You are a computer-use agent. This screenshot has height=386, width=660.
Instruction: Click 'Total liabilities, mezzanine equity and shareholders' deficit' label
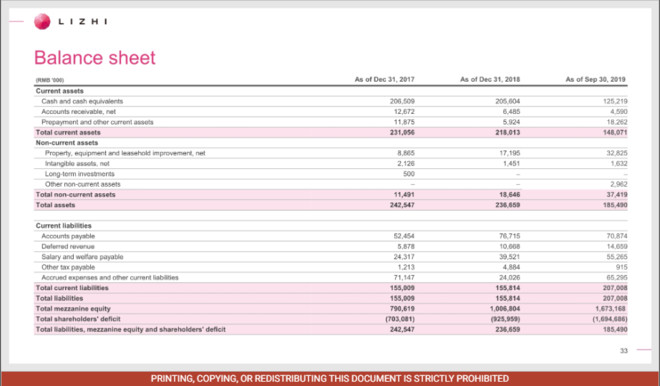[130, 329]
